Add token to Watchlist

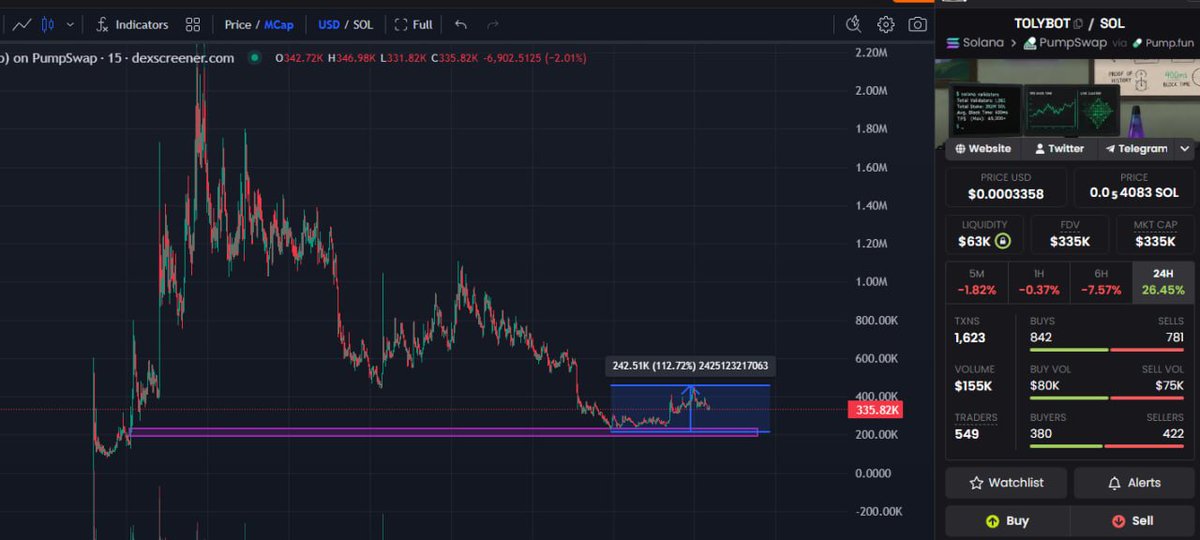tap(1006, 483)
